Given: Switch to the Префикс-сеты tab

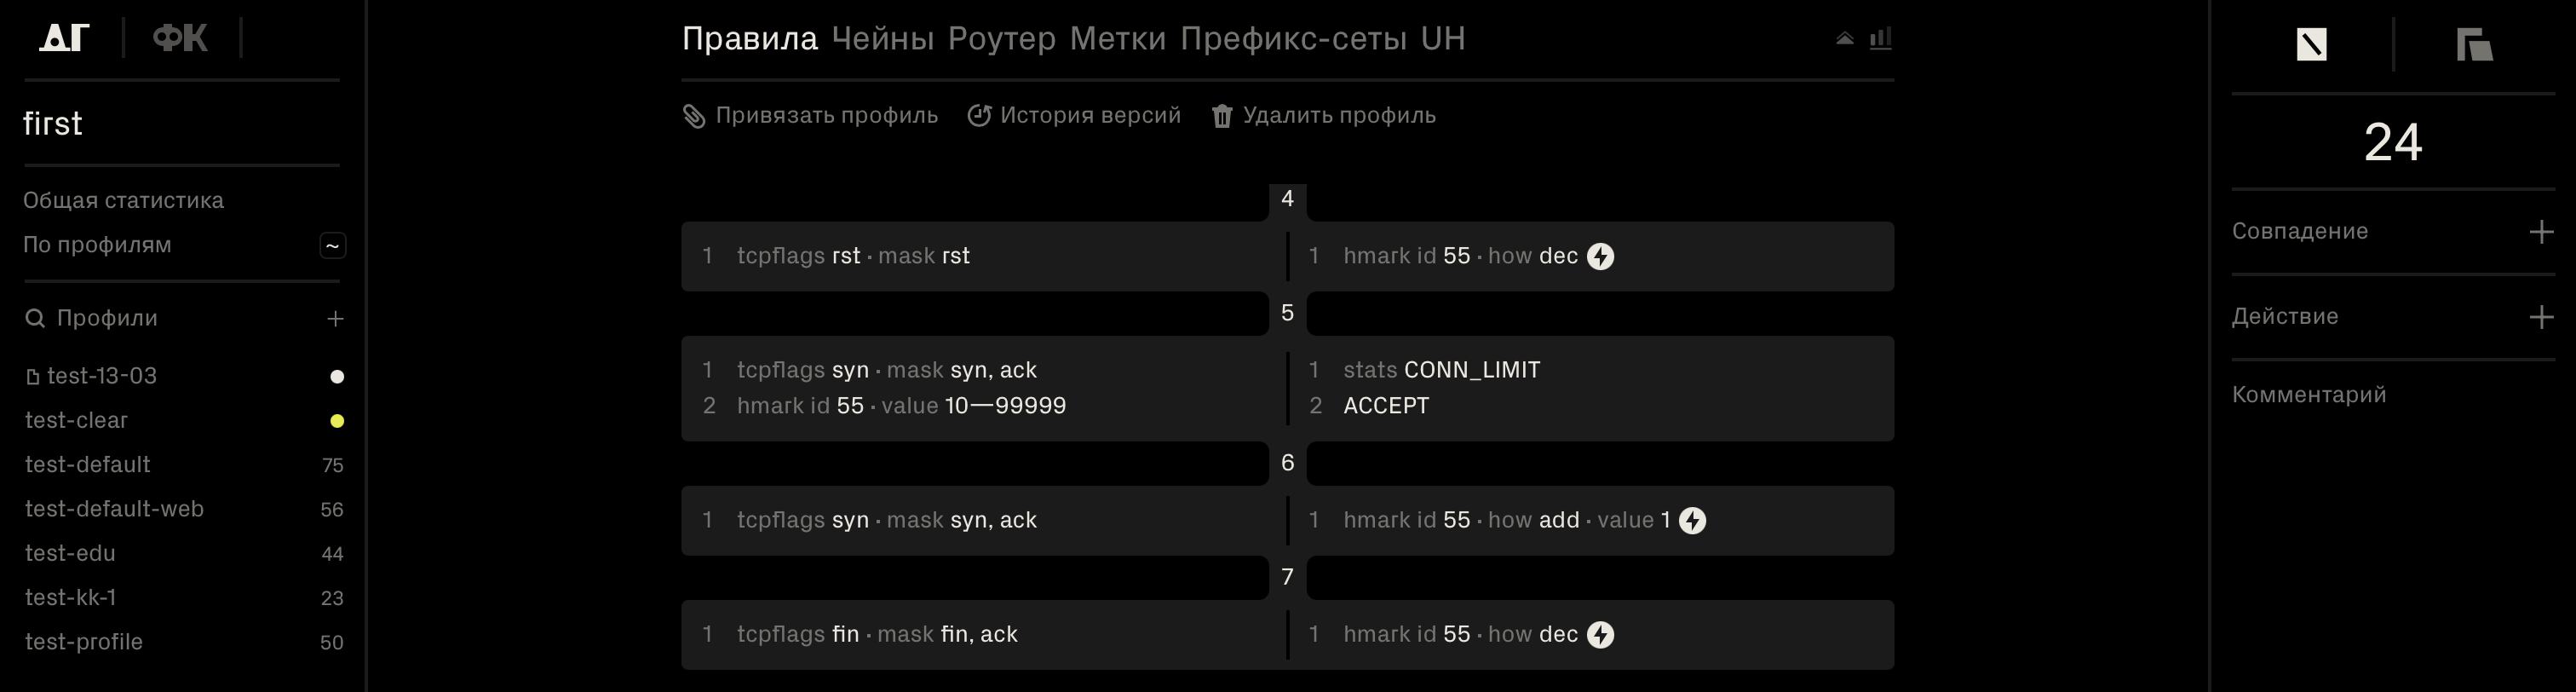Looking at the screenshot, I should click(1293, 39).
